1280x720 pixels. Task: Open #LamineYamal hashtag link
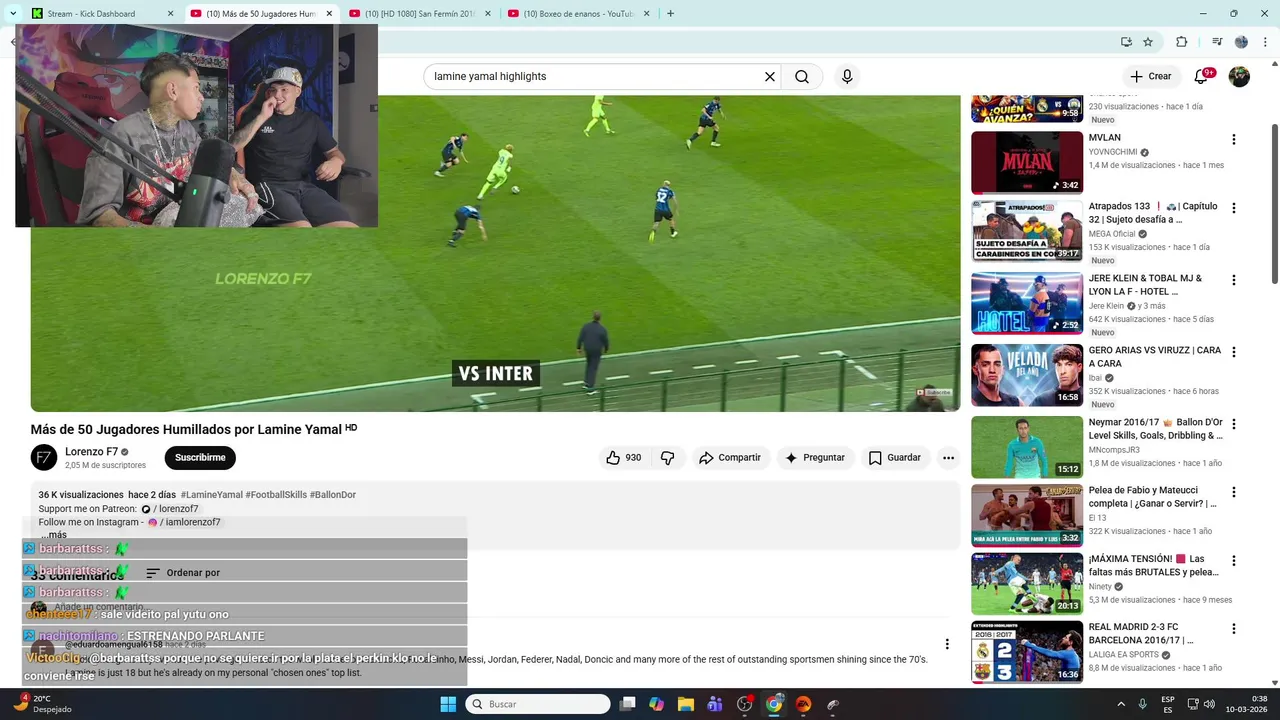pos(212,495)
